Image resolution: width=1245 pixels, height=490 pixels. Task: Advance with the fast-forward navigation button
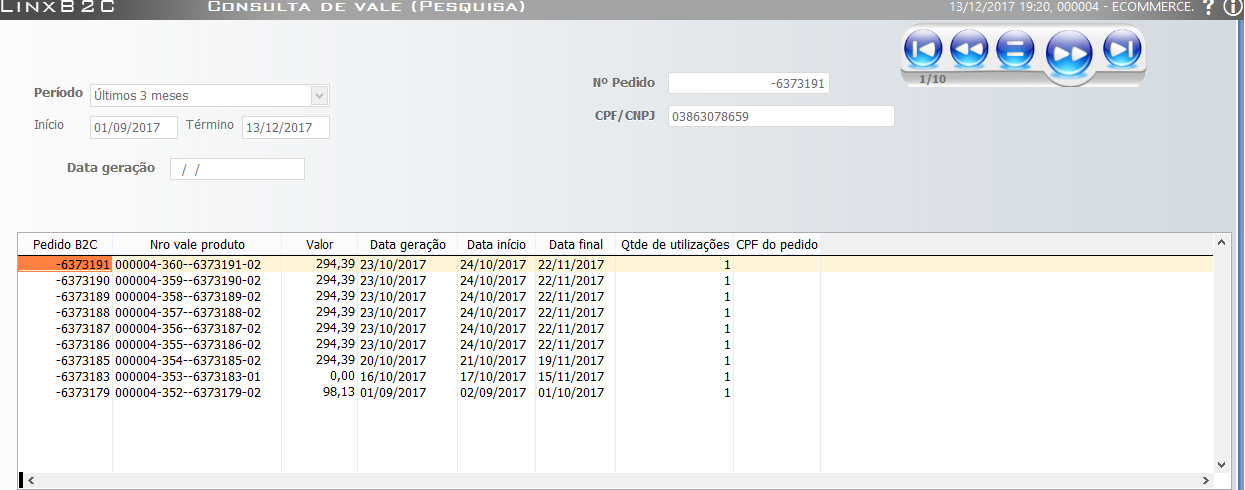[1069, 54]
